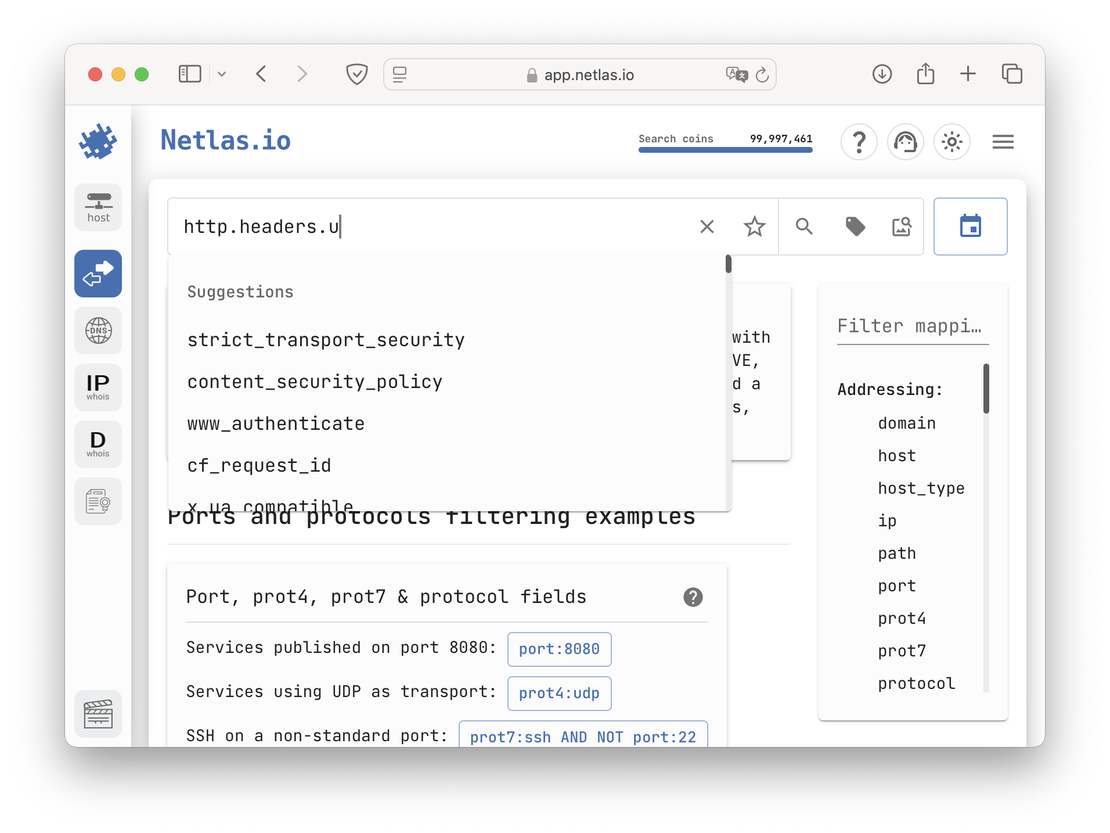Click the Netlas puzzle logo

point(98,141)
